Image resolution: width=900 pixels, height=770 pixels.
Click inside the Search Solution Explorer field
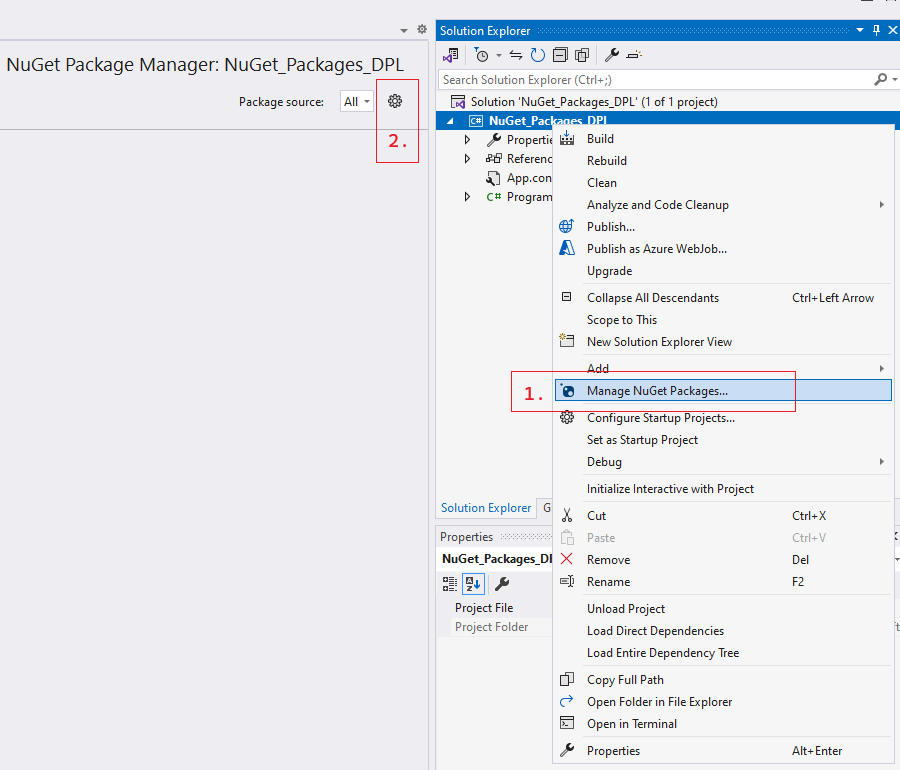[650, 79]
